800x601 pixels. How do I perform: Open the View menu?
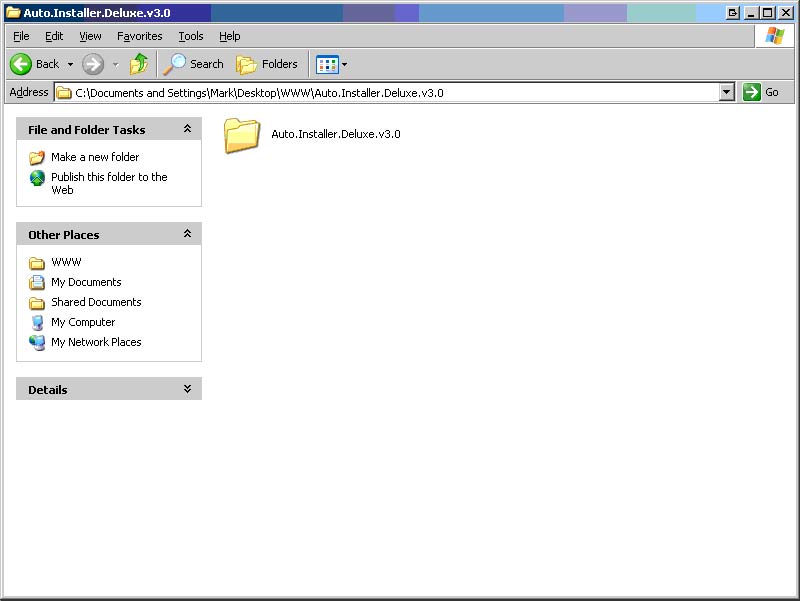tap(90, 36)
